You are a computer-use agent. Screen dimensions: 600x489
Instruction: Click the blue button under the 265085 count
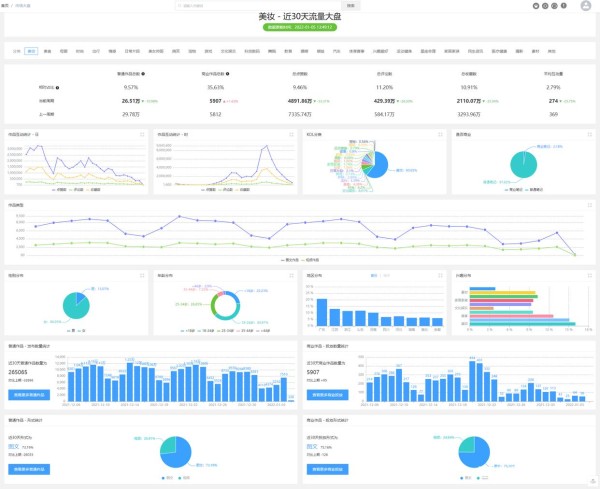[29, 395]
